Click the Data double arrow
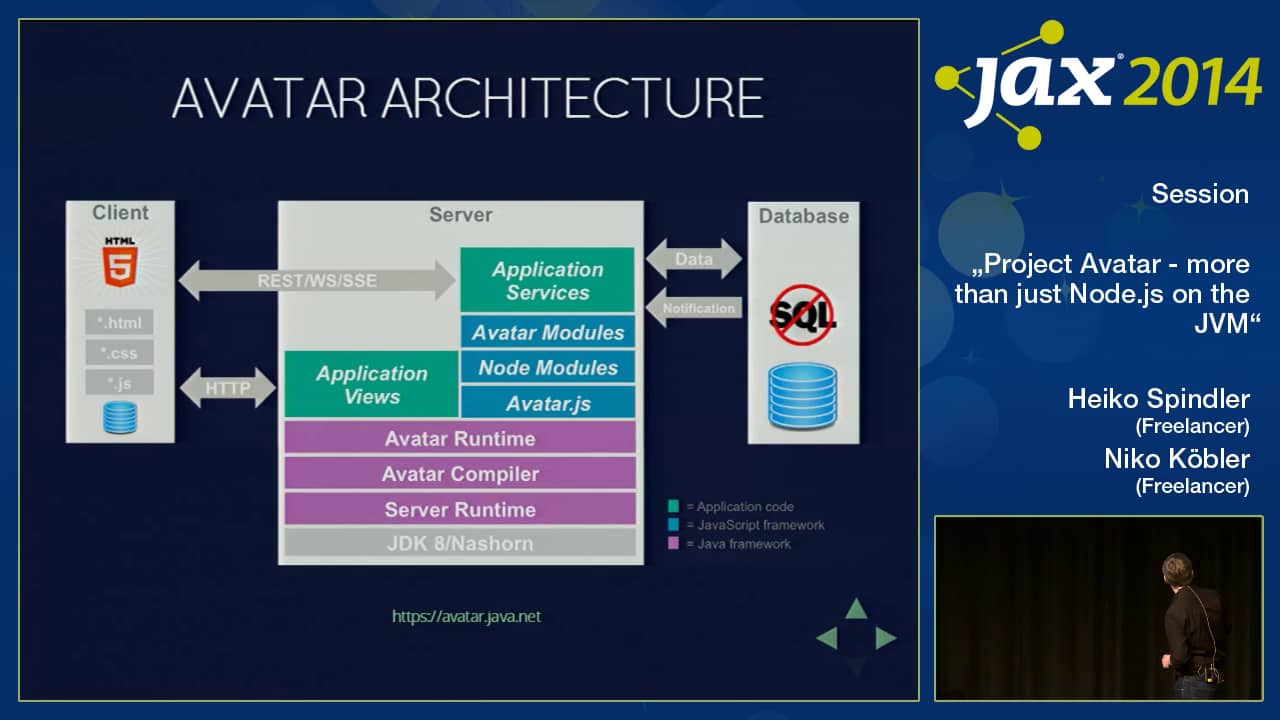 point(694,259)
